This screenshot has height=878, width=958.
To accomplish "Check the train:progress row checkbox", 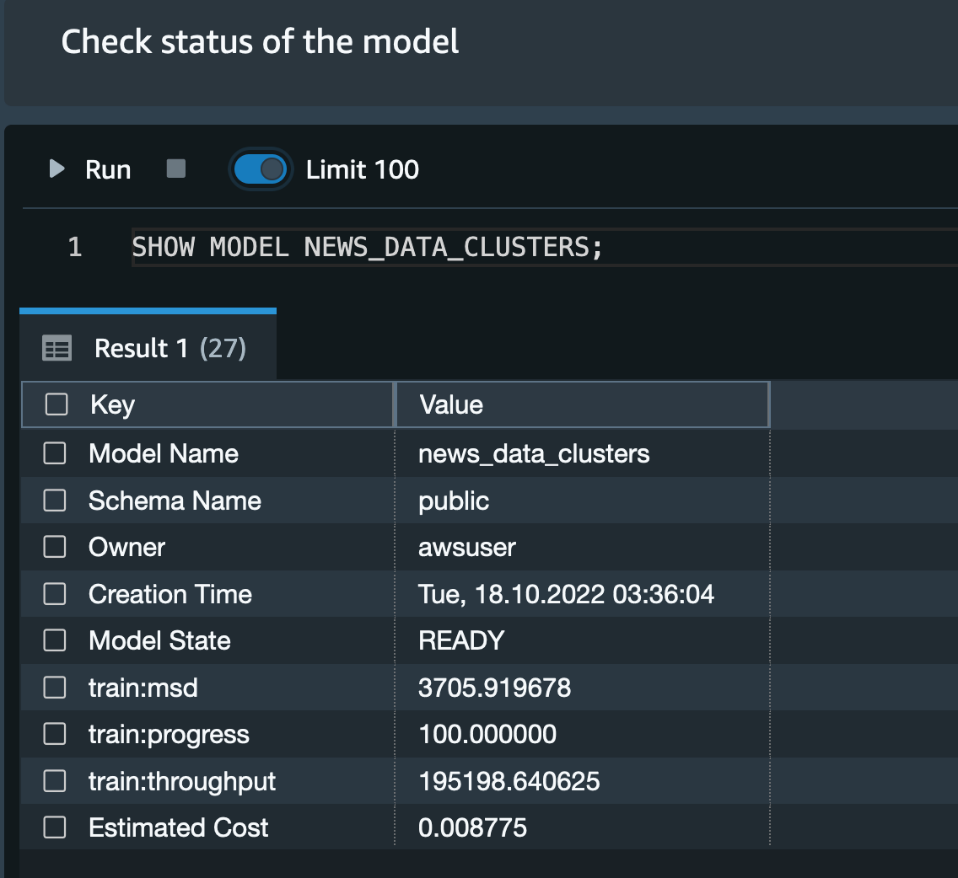I will click(x=55, y=734).
